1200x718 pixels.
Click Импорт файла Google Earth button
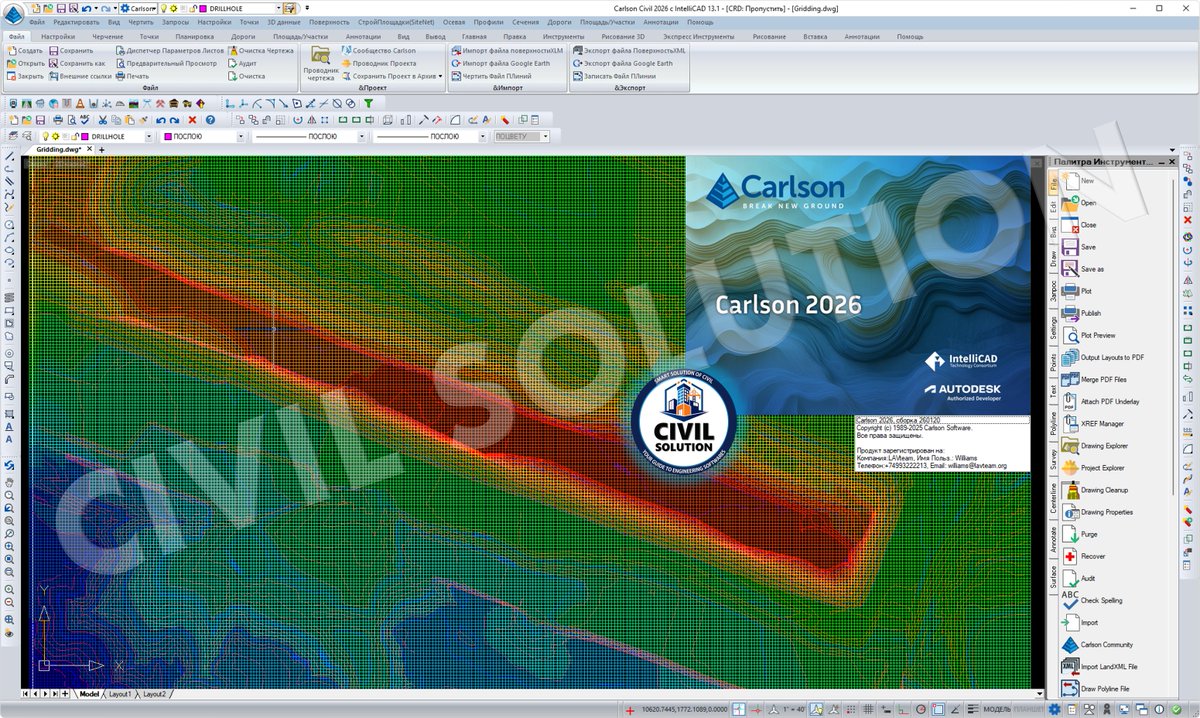pyautogui.click(x=500, y=63)
